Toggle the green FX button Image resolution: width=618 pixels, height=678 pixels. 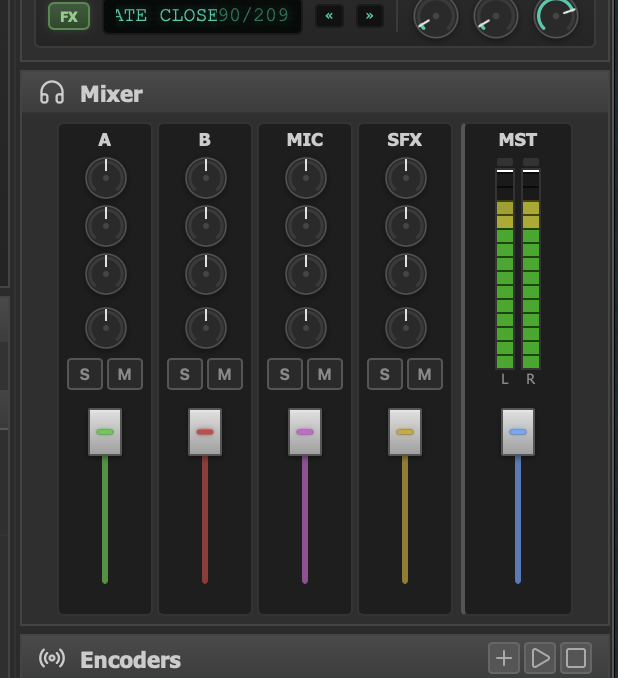pyautogui.click(x=69, y=17)
